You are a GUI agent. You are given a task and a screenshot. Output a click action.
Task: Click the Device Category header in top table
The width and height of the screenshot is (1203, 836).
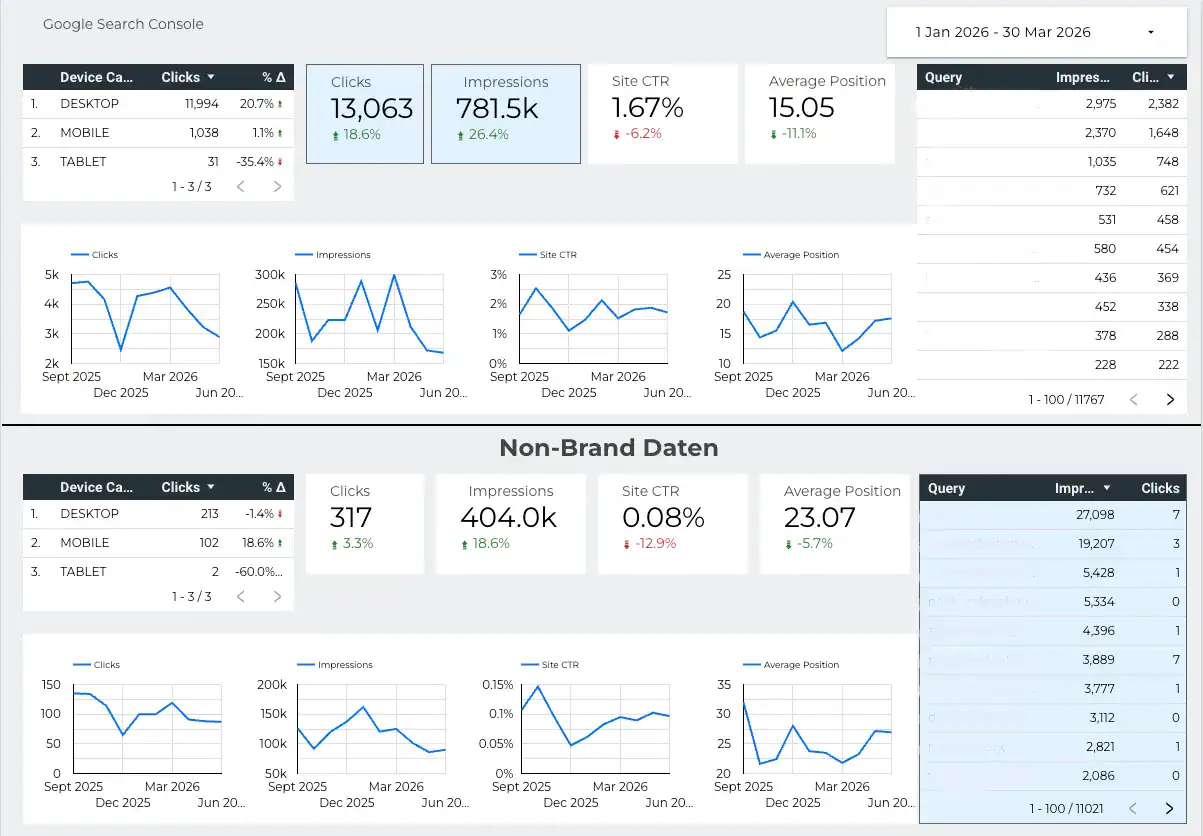(x=96, y=77)
